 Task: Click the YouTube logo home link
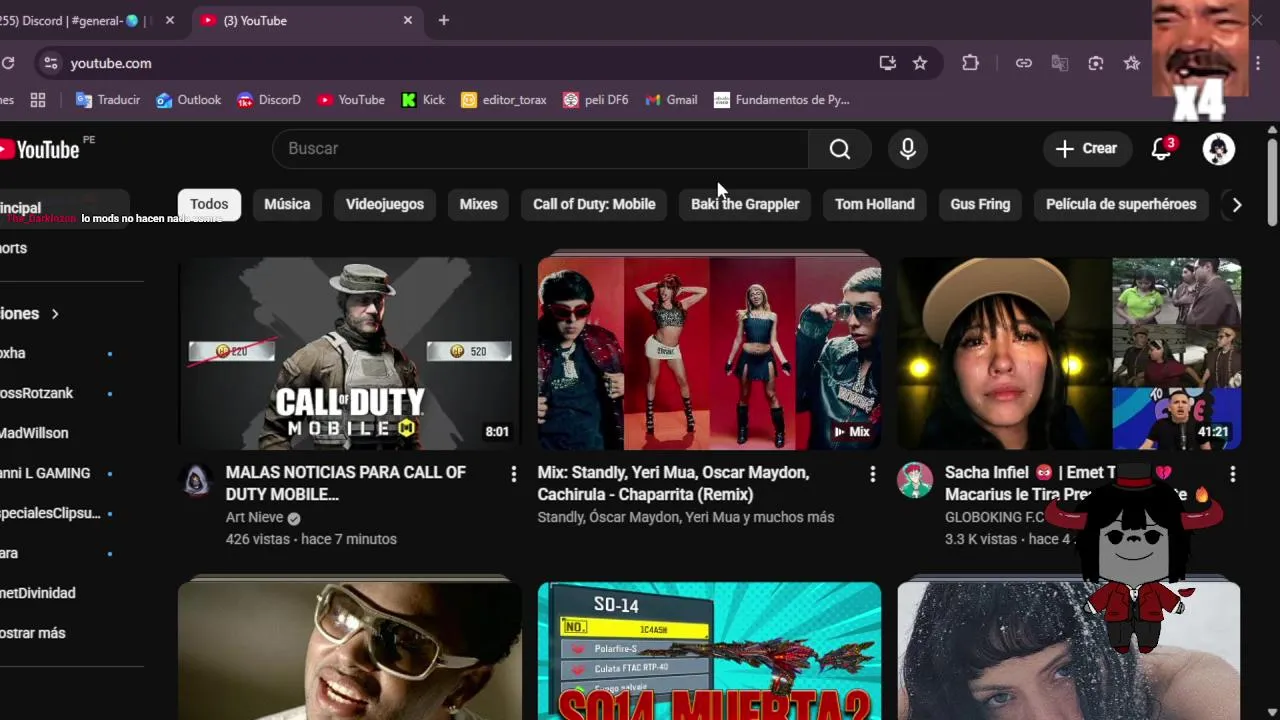(40, 149)
